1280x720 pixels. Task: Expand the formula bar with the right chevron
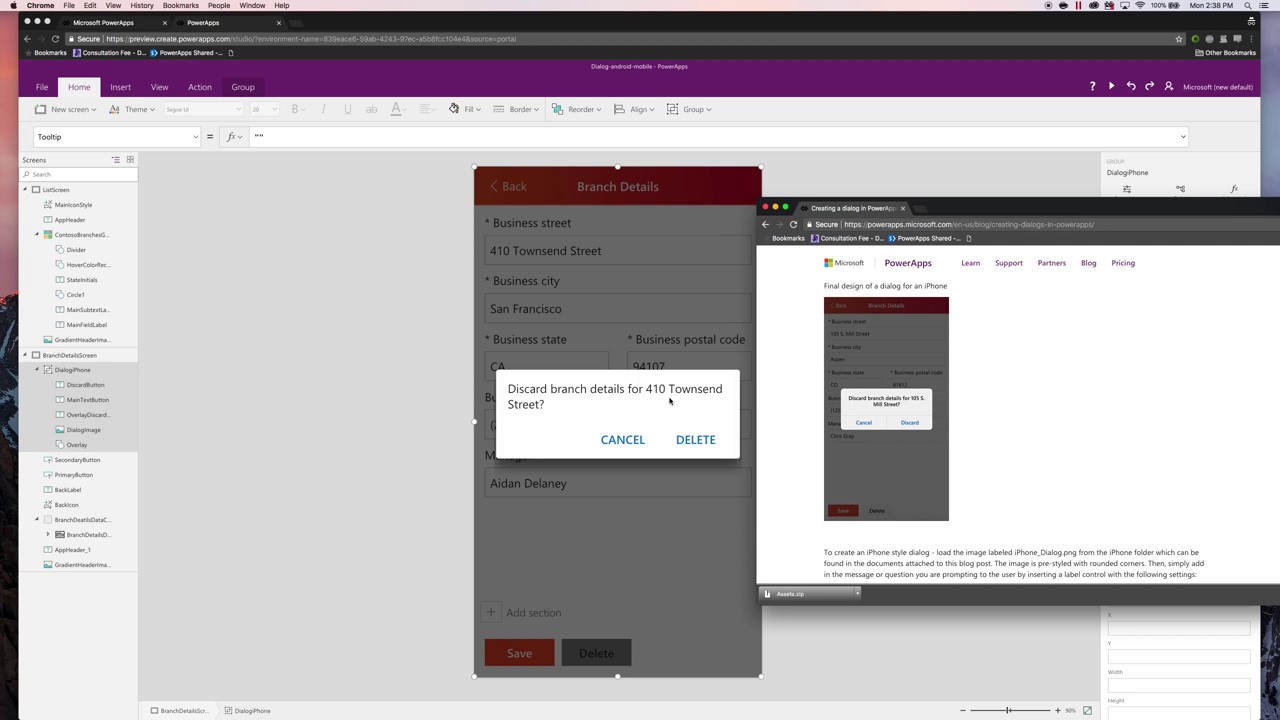1183,137
